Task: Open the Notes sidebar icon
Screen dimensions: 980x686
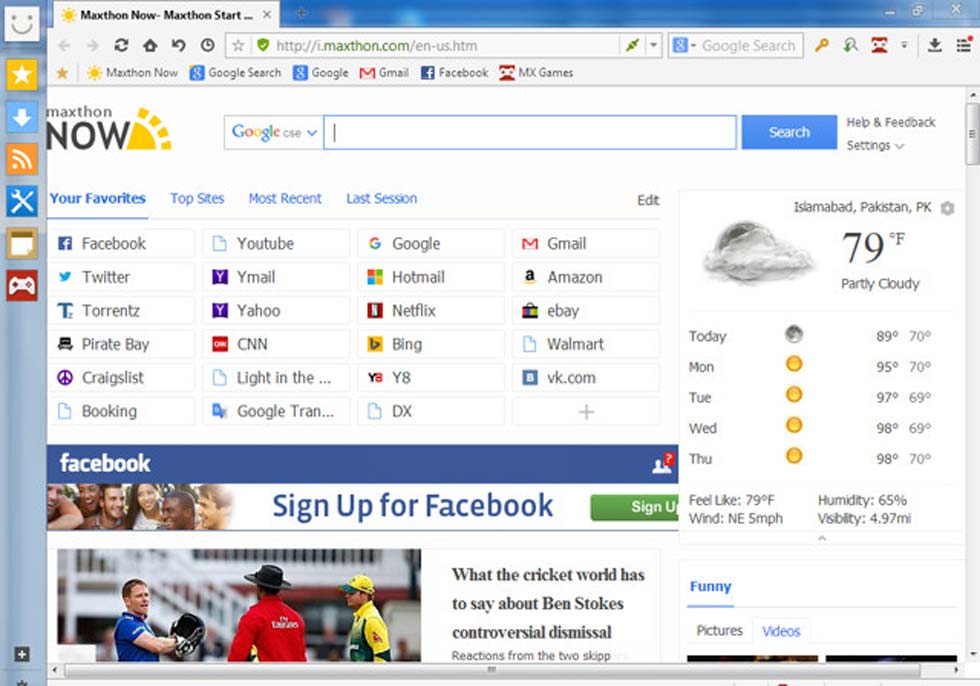Action: [22, 244]
